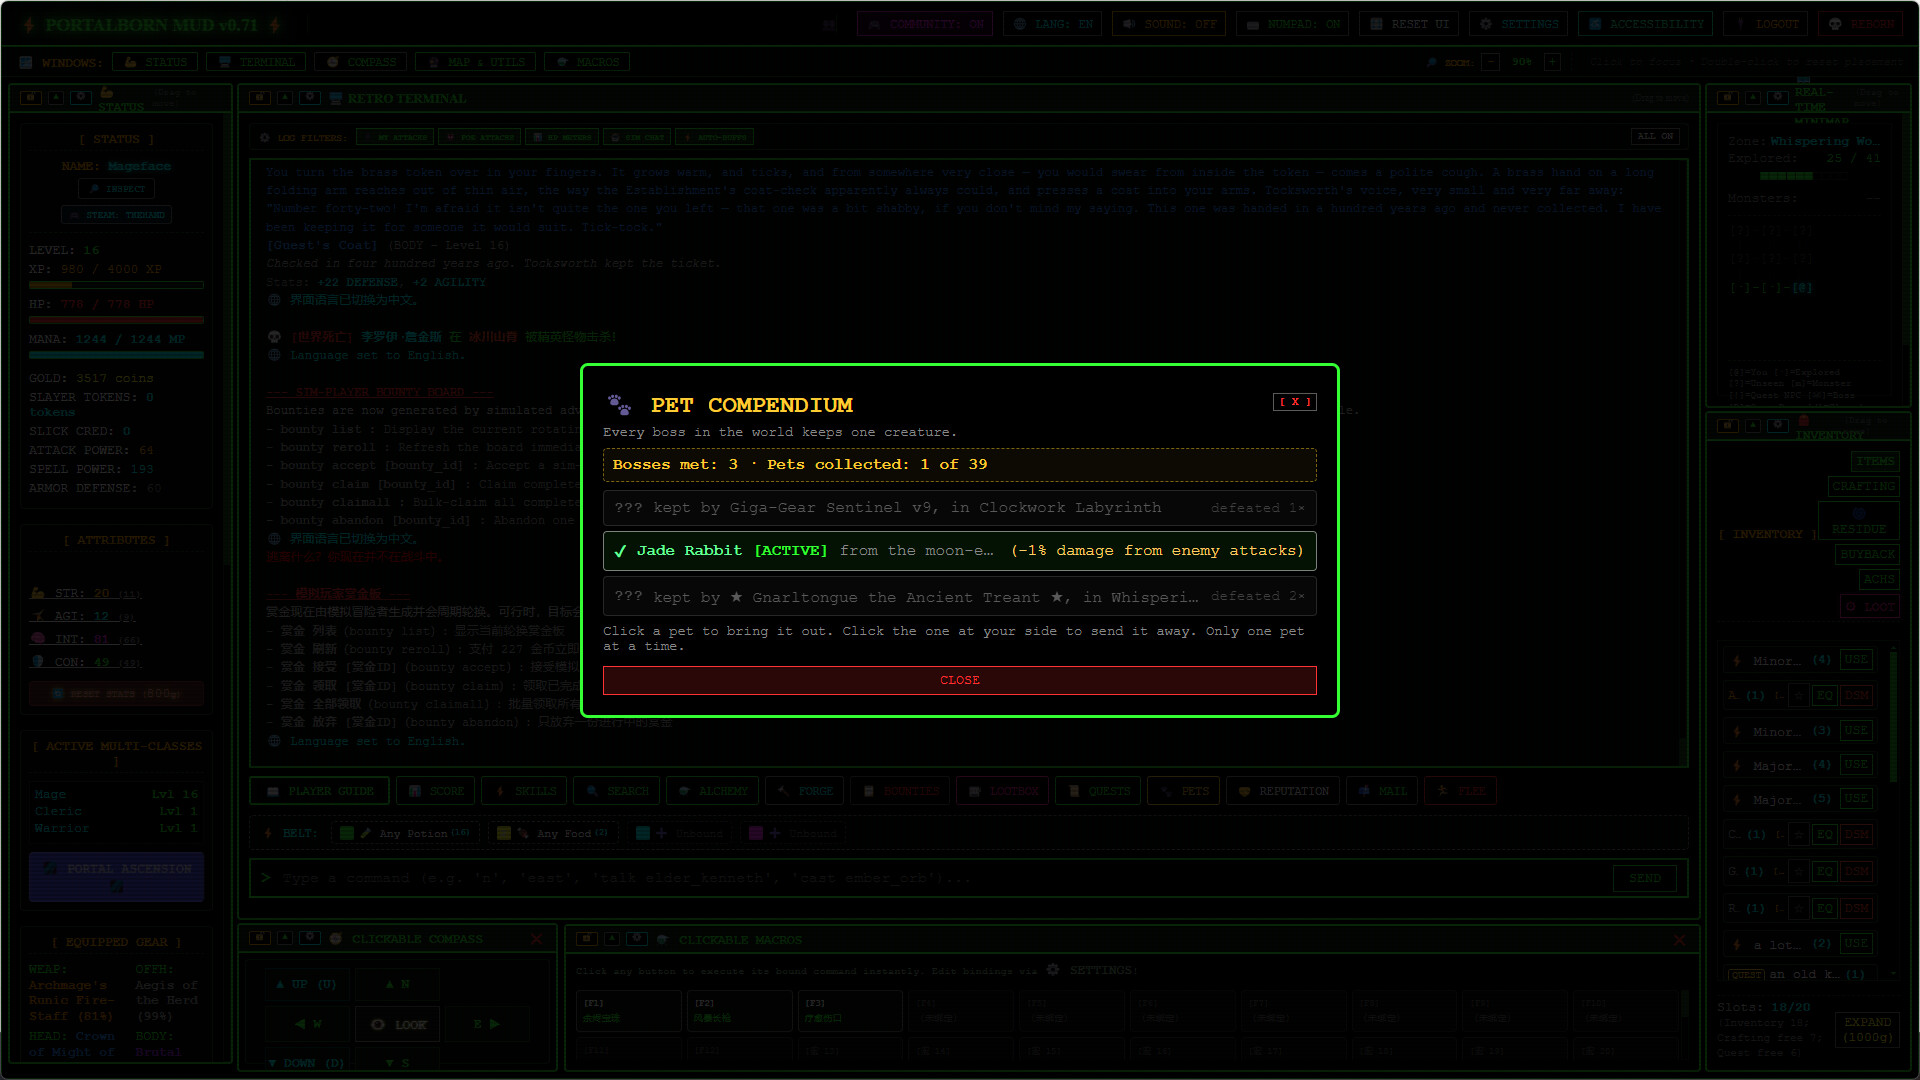Click the lock icon on Inventory panel
The width and height of the screenshot is (1920, 1080).
[x=1728, y=425]
